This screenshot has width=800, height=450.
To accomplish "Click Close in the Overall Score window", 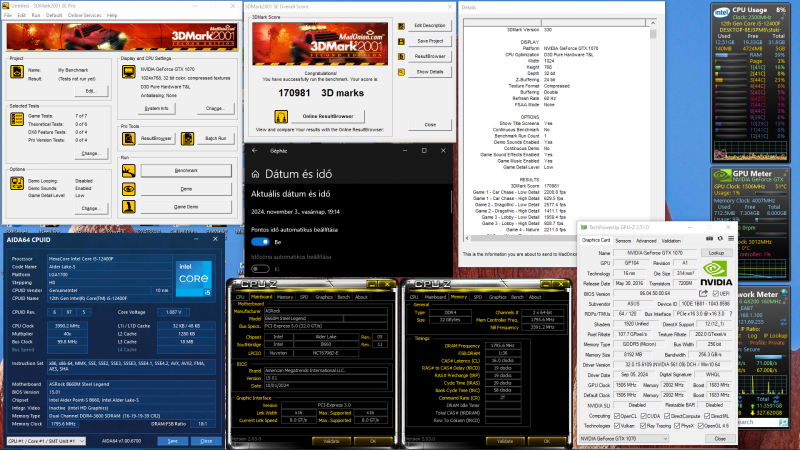I will click(x=430, y=124).
